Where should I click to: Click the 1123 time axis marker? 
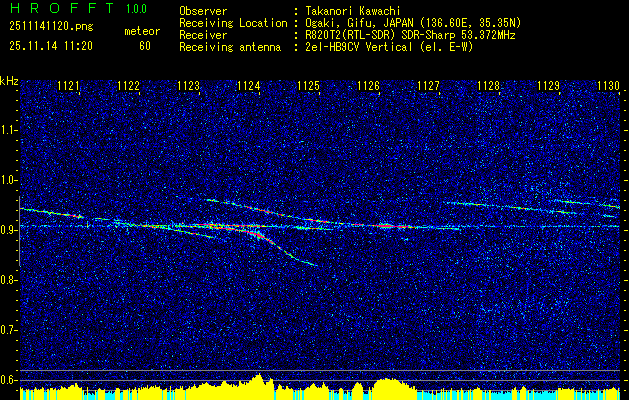tap(189, 85)
